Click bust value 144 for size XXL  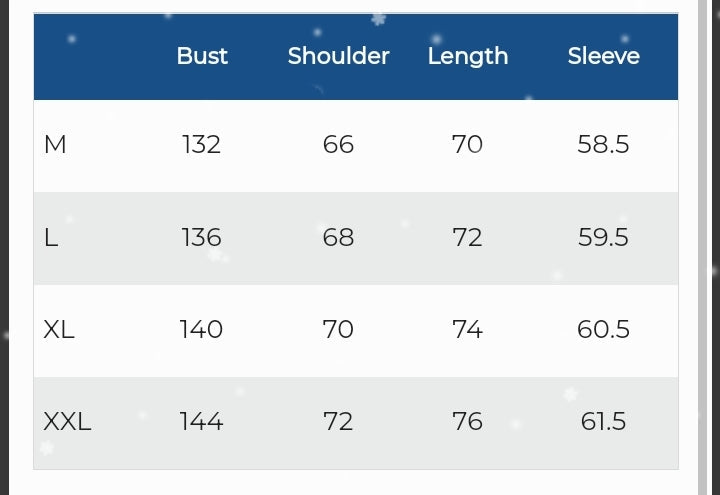click(201, 422)
